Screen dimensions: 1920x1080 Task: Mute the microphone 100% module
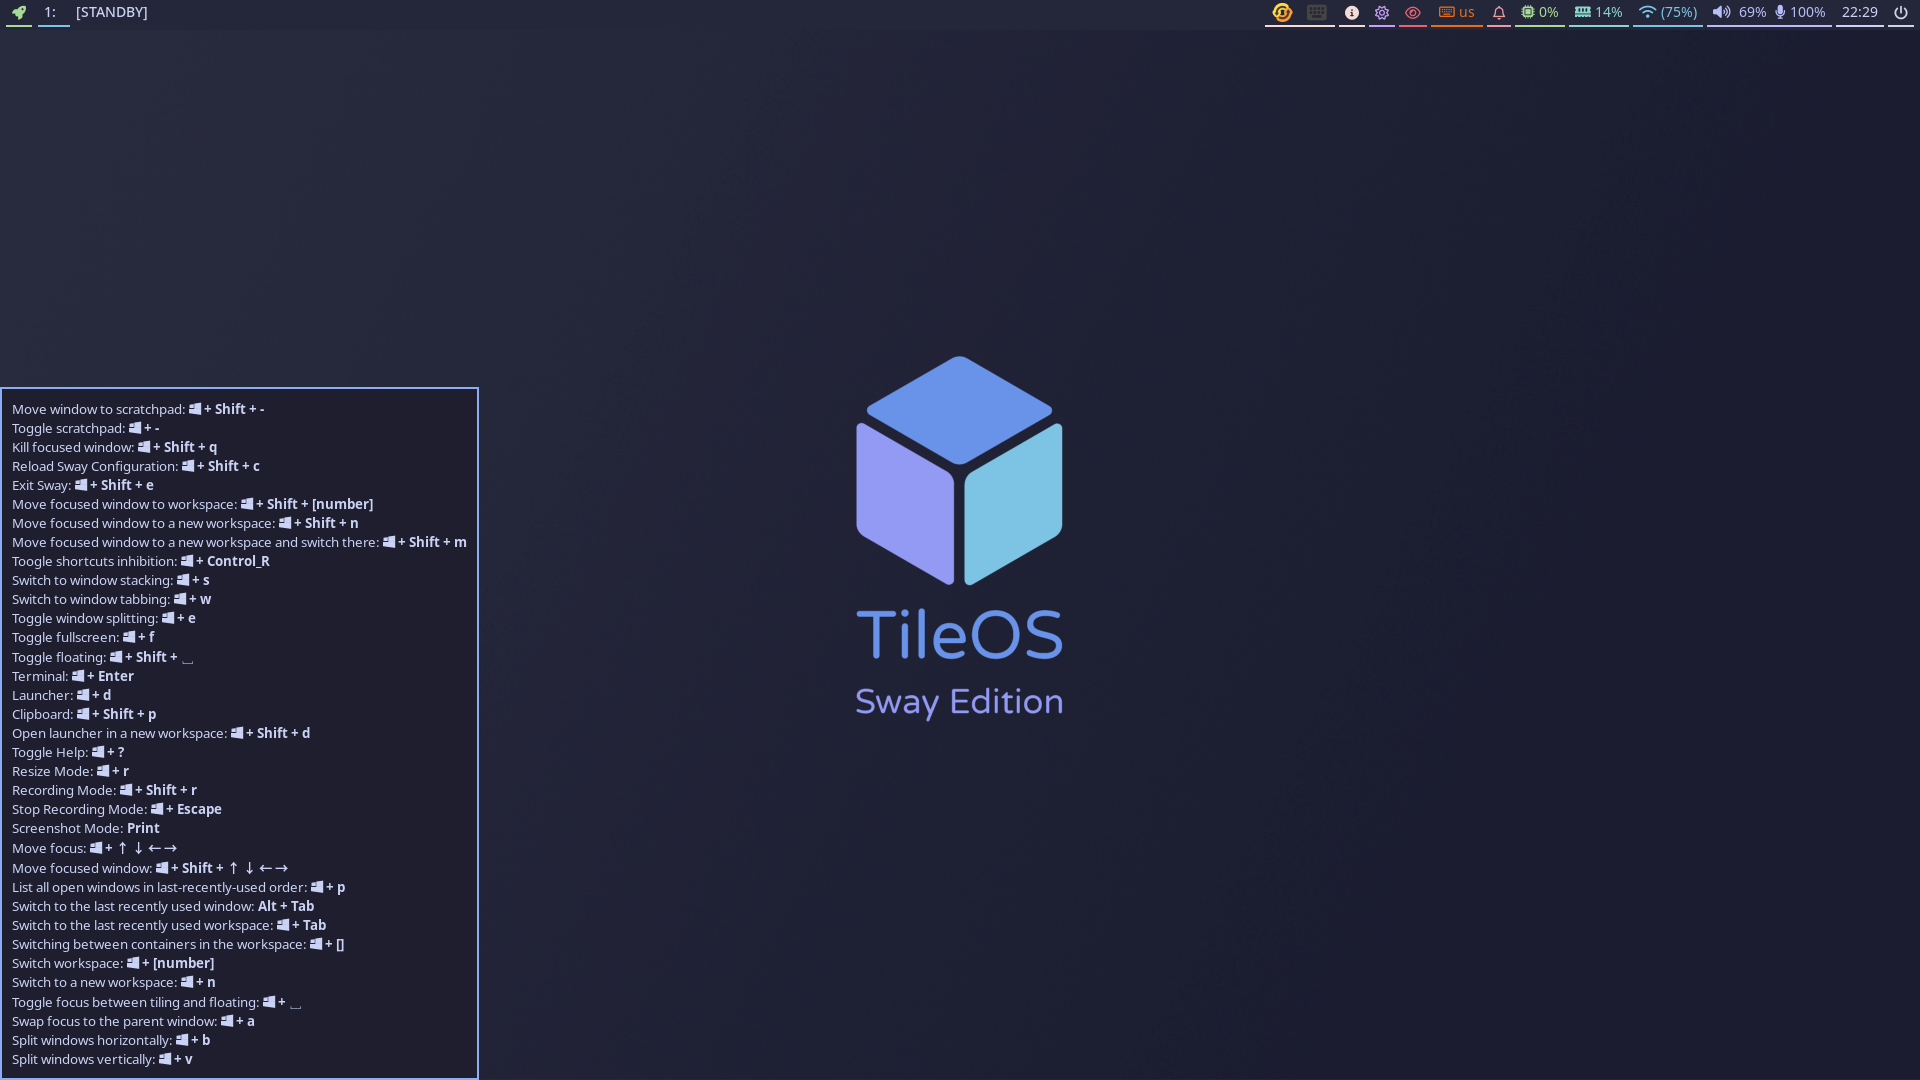click(1800, 12)
